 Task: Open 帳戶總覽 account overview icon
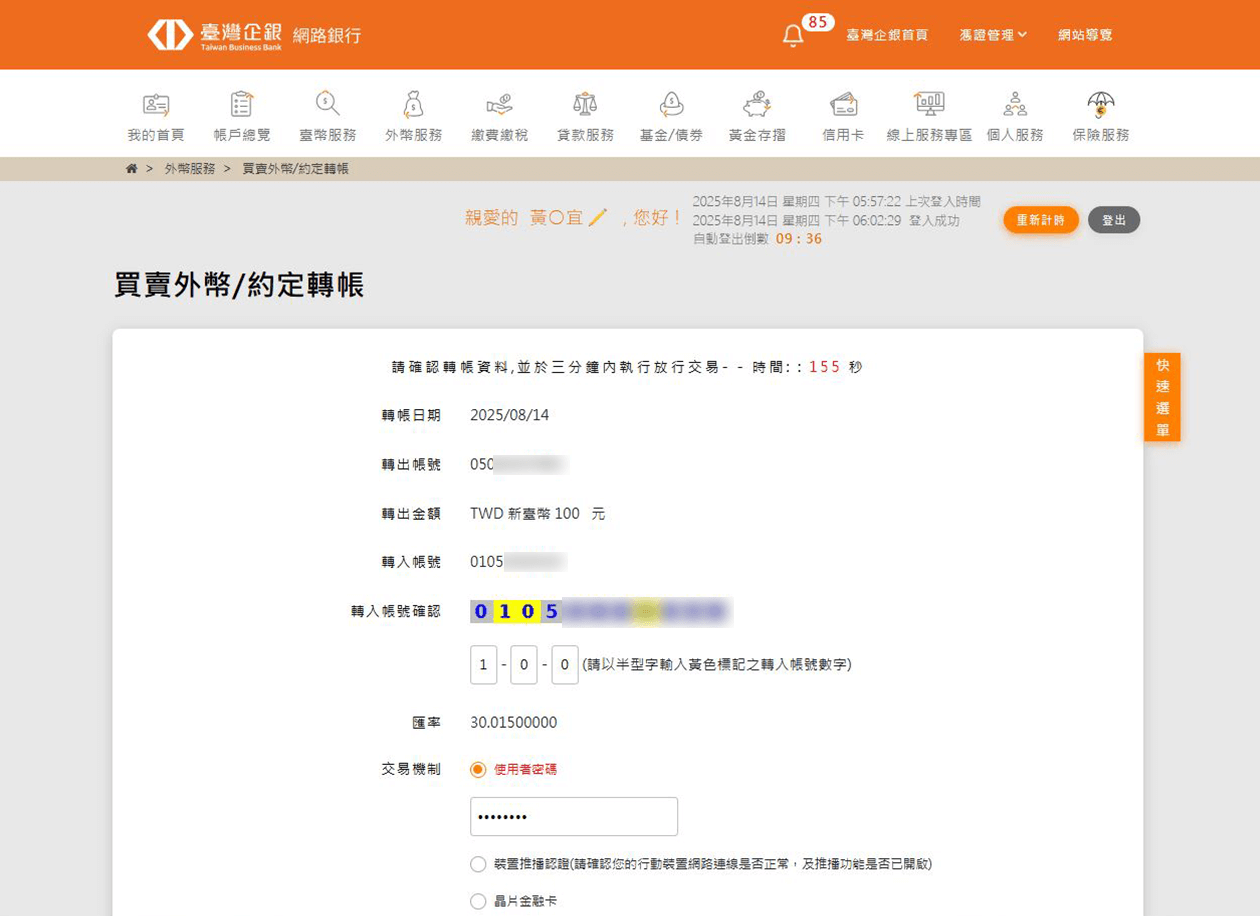point(241,104)
